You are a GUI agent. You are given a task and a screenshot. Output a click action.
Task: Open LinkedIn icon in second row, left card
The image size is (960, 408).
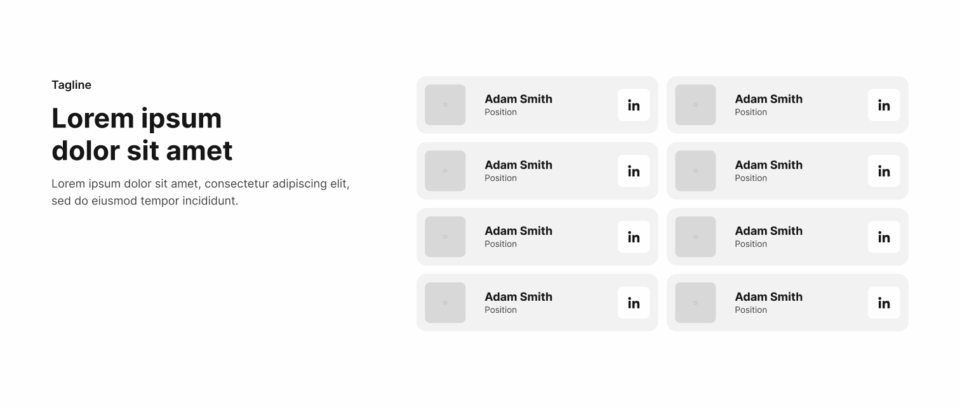pos(633,171)
